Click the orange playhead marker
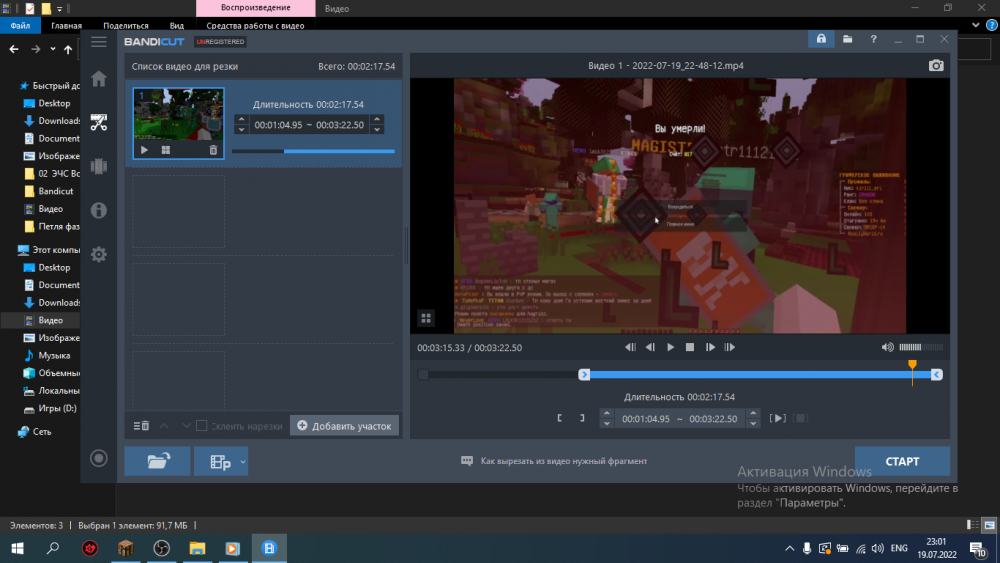 [913, 365]
